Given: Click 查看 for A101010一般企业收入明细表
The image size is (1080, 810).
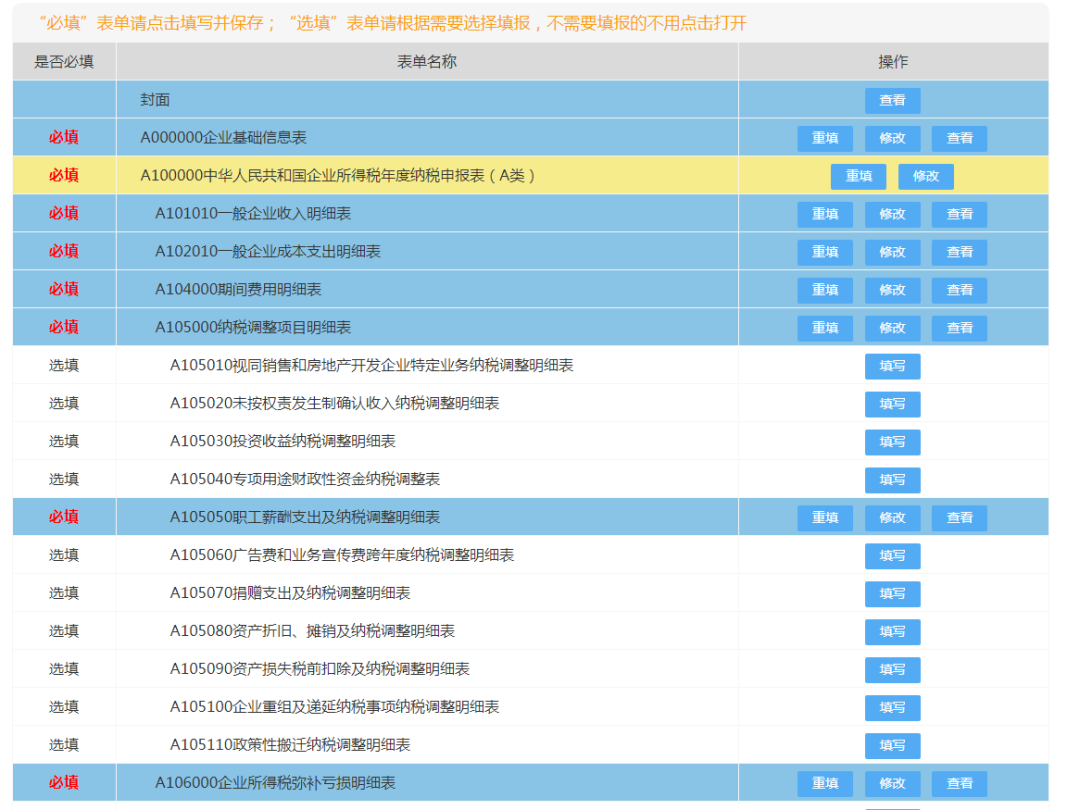Looking at the screenshot, I should [959, 214].
